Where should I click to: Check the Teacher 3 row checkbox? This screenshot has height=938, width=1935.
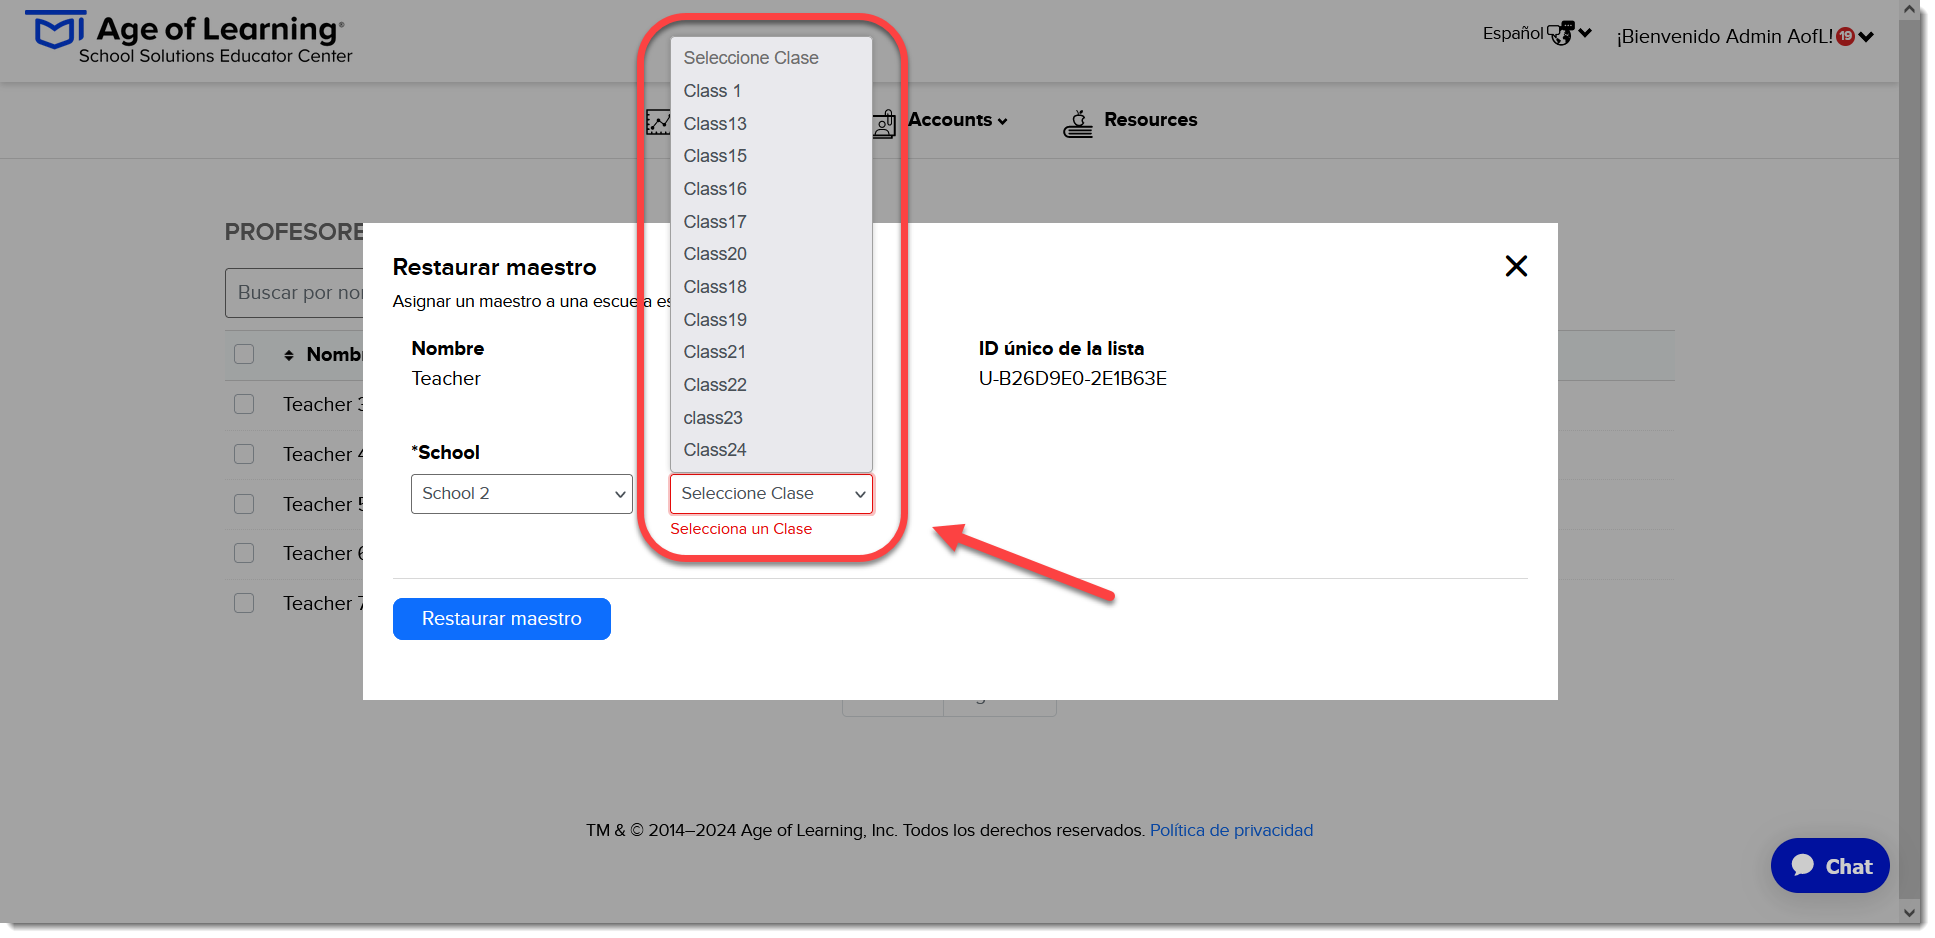click(x=244, y=404)
